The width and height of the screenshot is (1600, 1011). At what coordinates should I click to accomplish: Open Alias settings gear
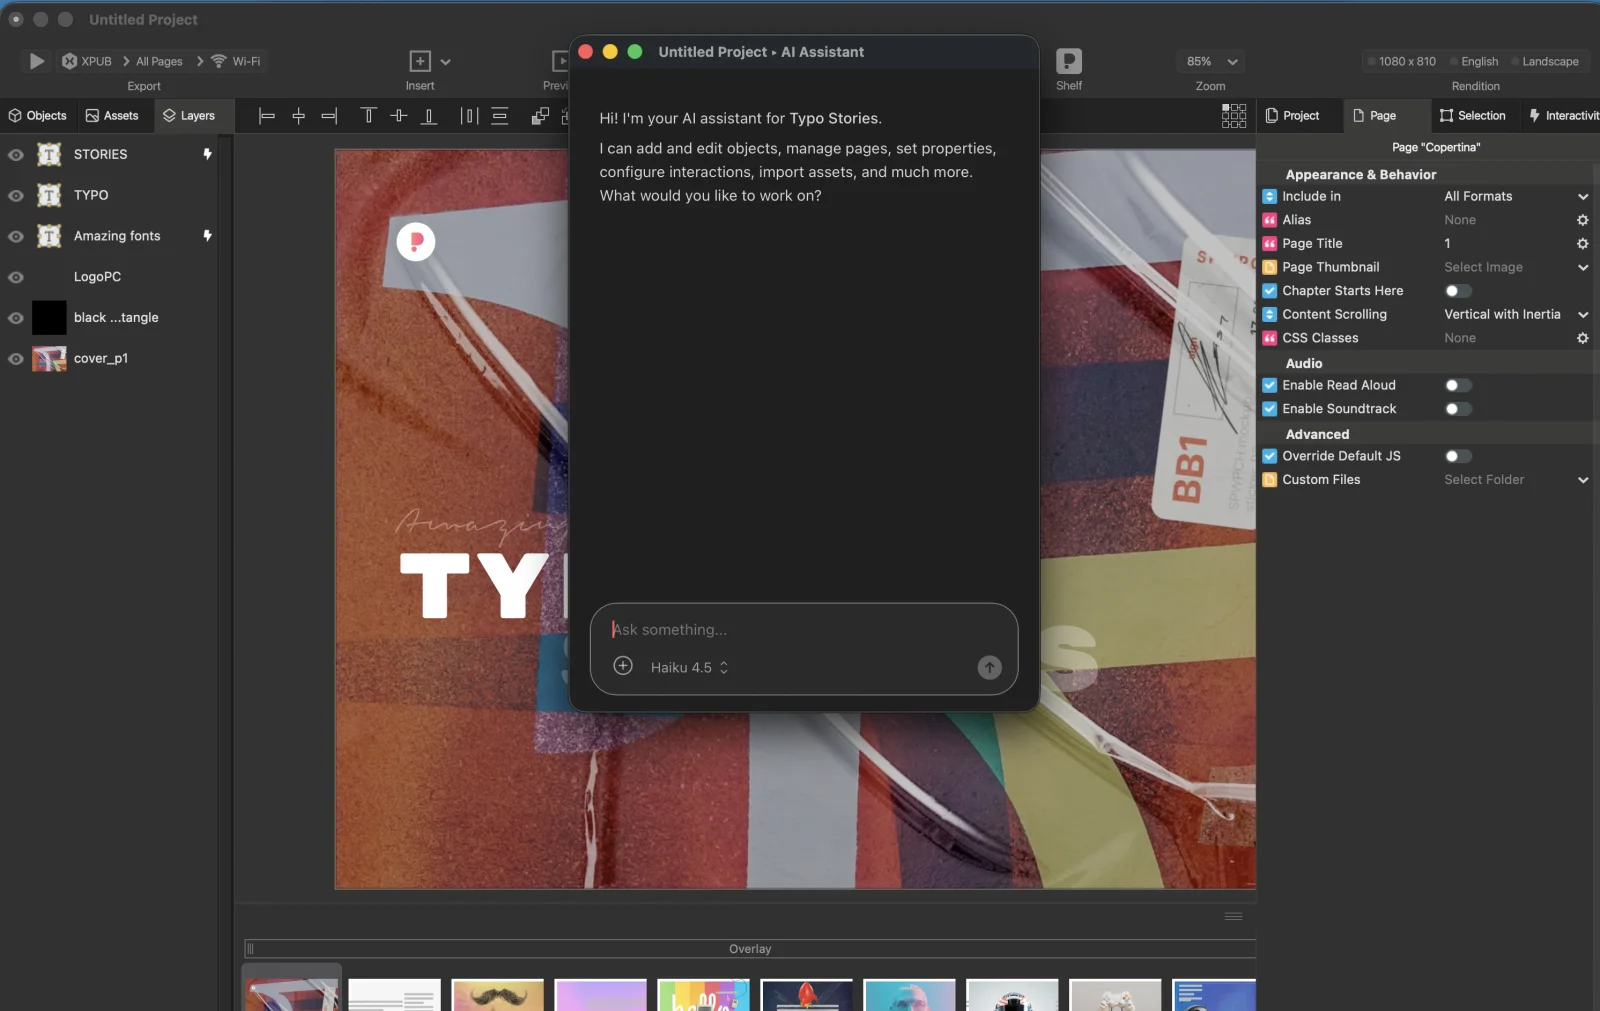(x=1582, y=220)
